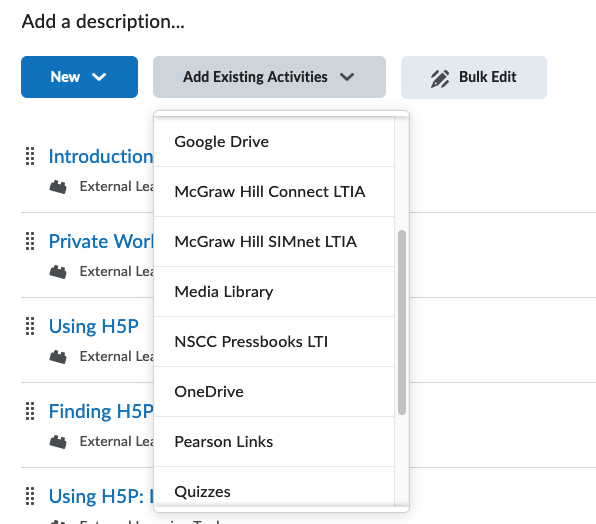Click the chevron on the New button
596x524 pixels.
pos(99,77)
